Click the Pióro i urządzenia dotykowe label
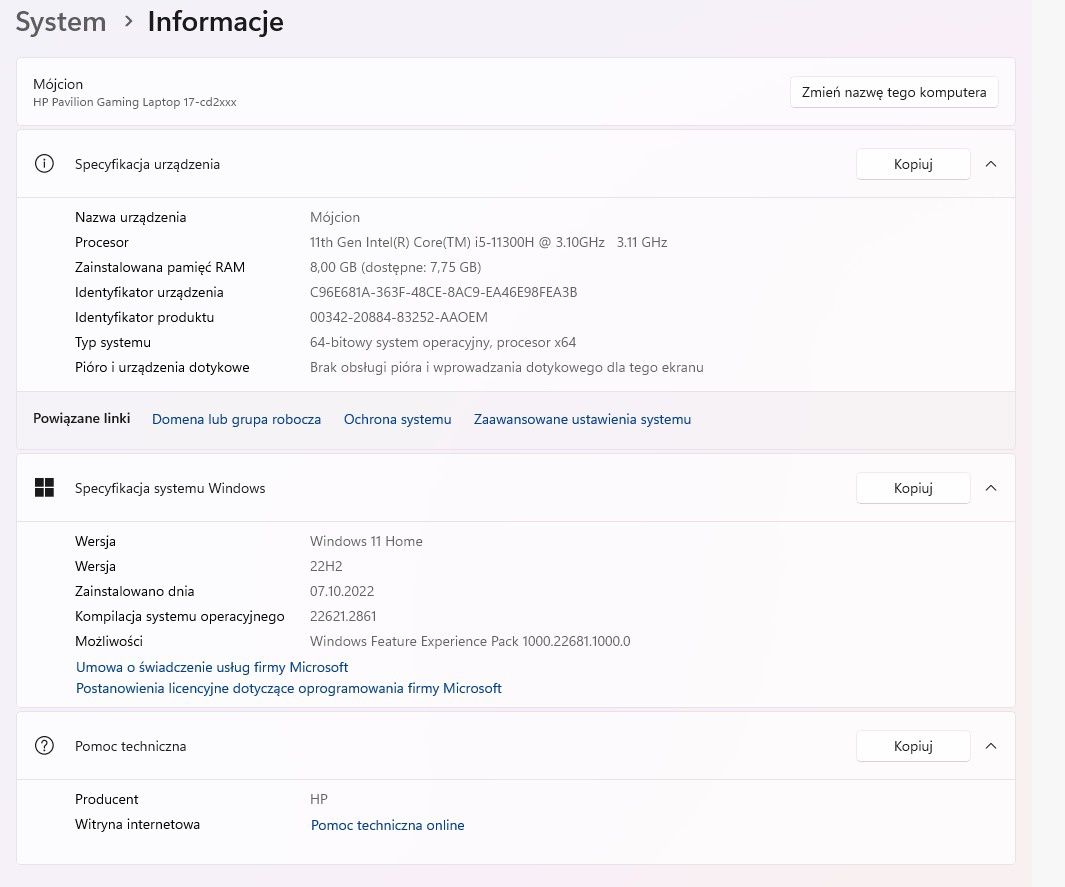The image size is (1065, 887). pos(162,367)
